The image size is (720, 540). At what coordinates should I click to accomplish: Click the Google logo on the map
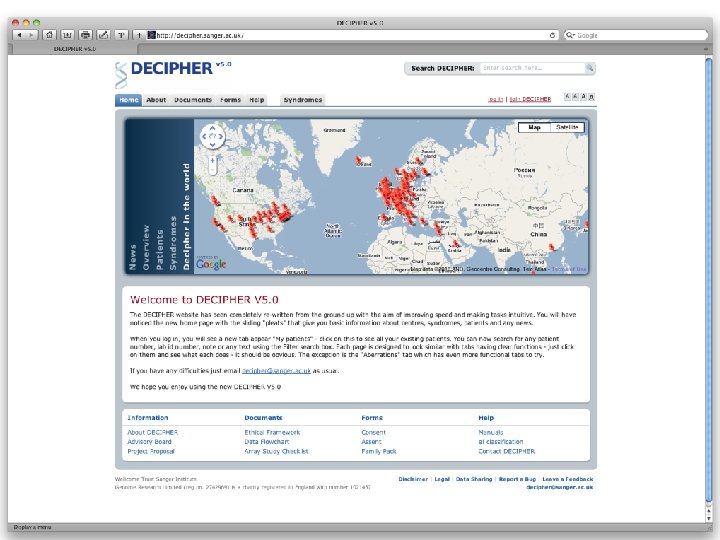[211, 264]
